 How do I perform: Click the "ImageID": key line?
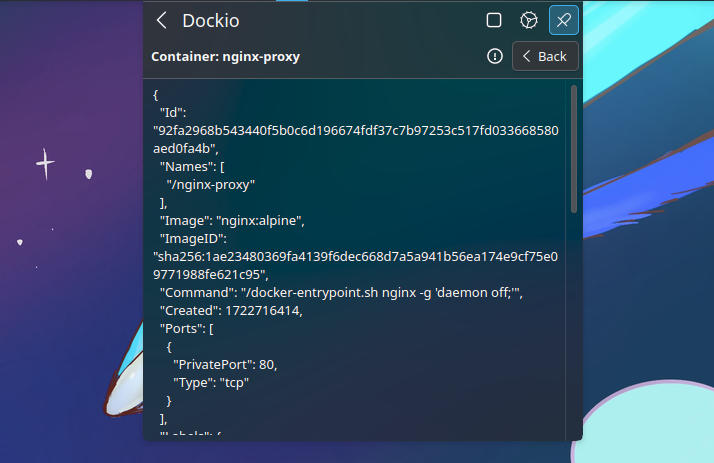[193, 239]
